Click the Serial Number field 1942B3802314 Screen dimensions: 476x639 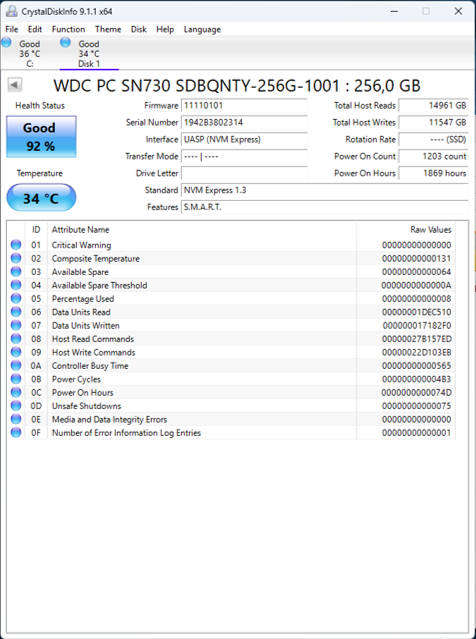pos(244,122)
